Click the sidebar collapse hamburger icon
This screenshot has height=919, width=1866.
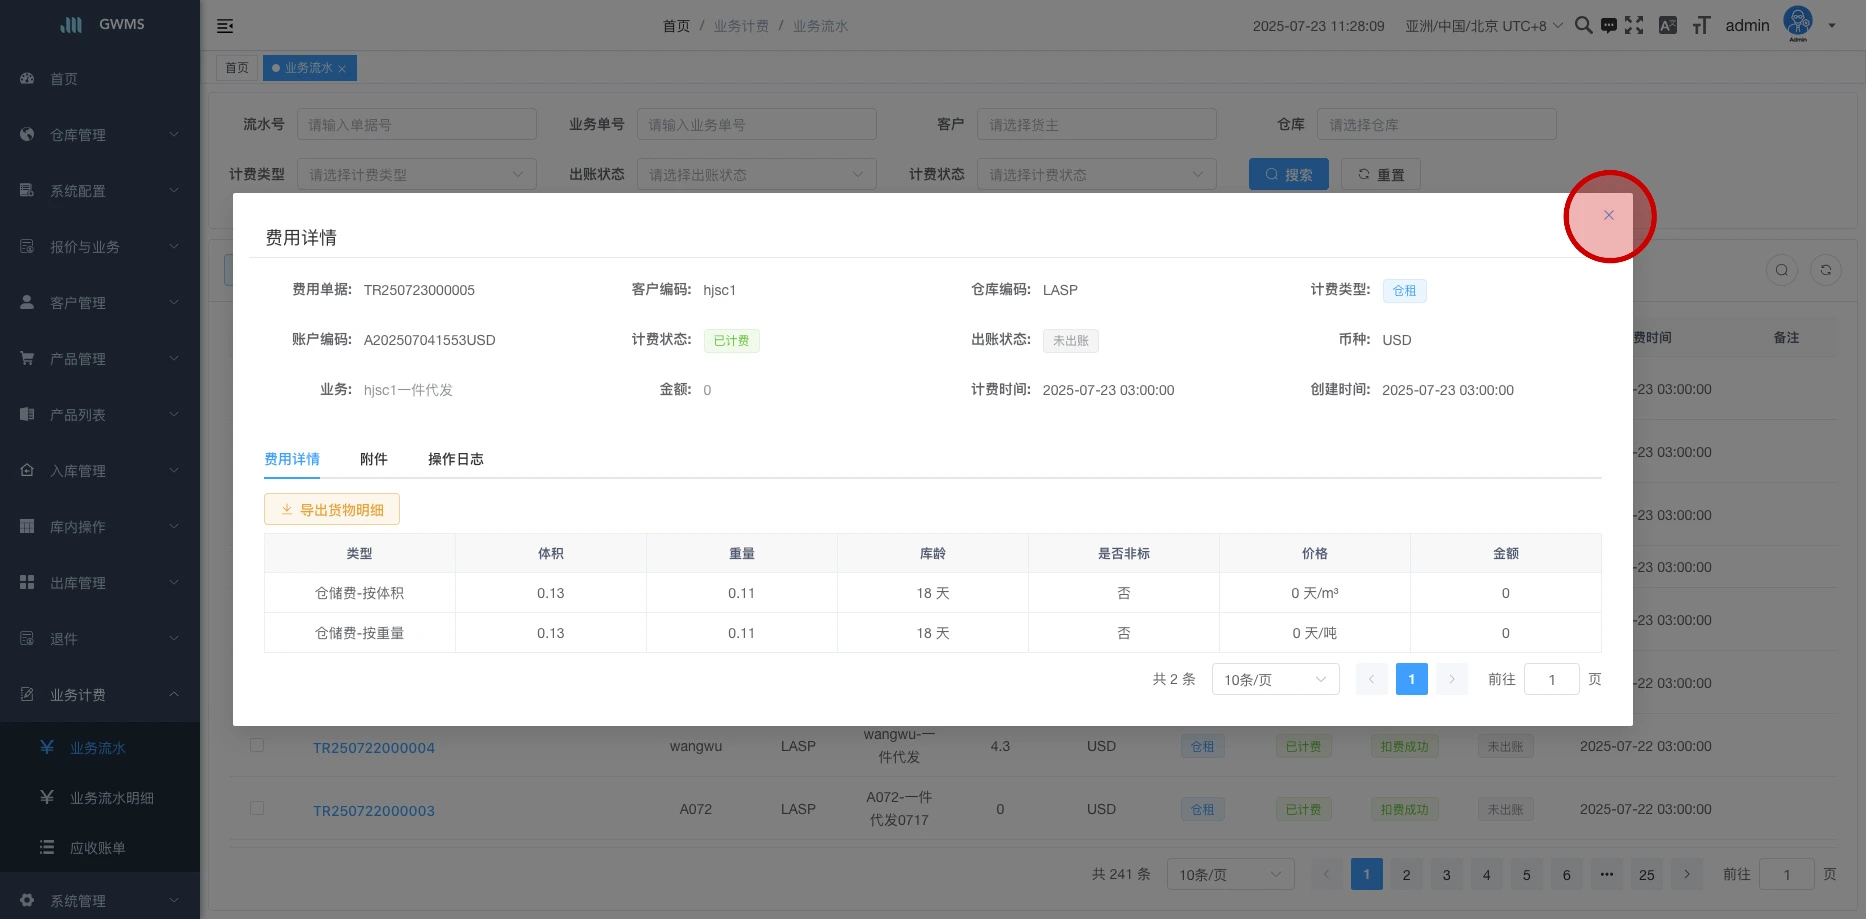click(x=225, y=26)
